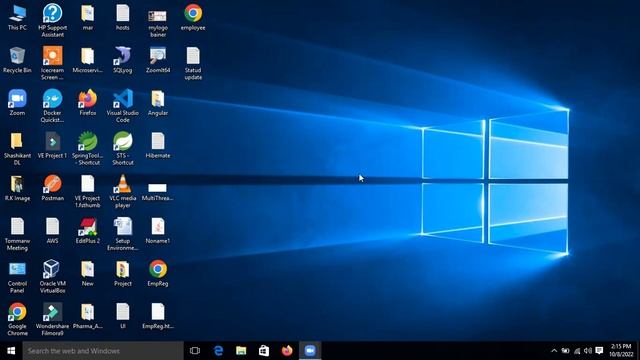Click the Search the web and Windows box

click(x=103, y=351)
